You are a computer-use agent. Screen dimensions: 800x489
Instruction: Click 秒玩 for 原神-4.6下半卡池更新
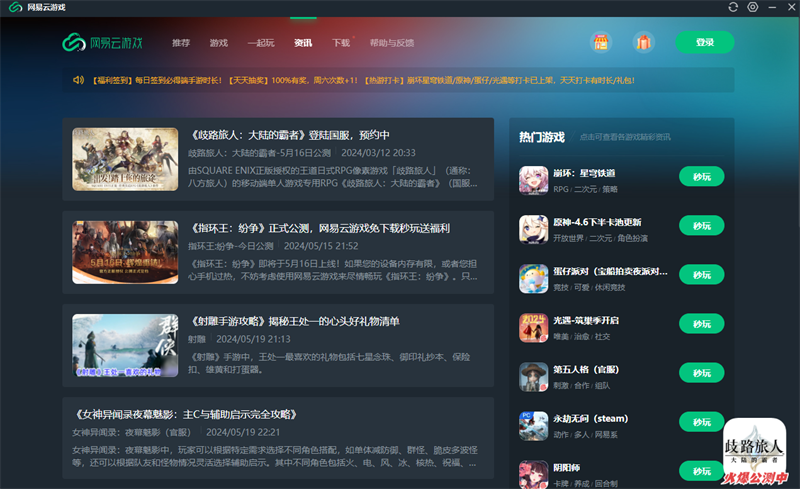702,226
